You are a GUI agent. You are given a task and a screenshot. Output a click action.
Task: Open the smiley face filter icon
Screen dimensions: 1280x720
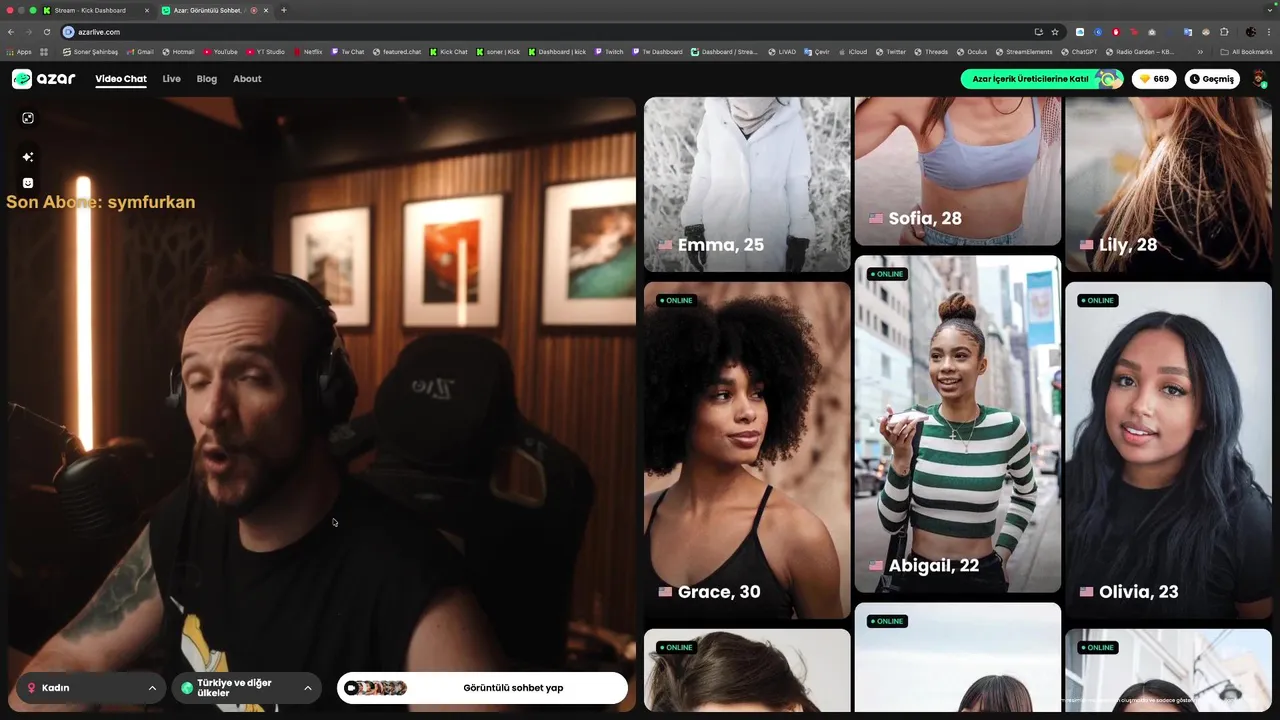click(28, 183)
